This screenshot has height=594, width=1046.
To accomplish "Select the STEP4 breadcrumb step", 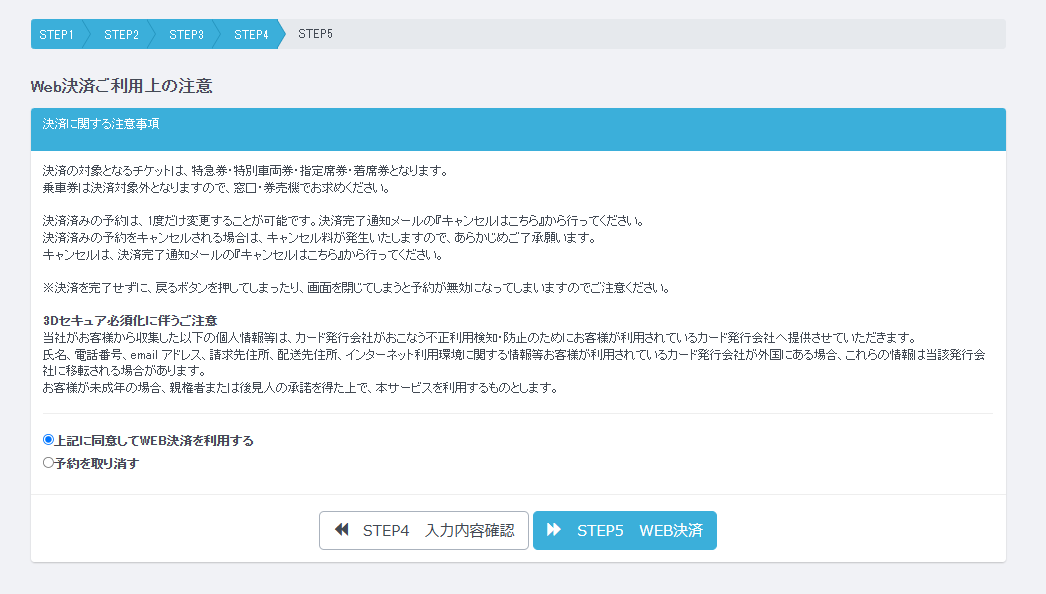I will click(251, 34).
